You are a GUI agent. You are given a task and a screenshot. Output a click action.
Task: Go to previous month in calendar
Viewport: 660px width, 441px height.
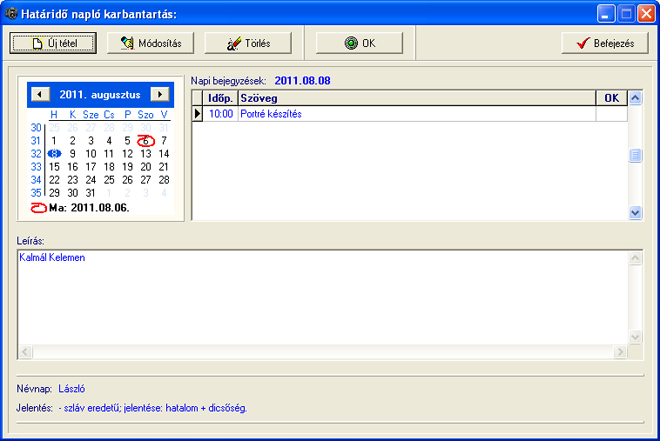(x=40, y=94)
